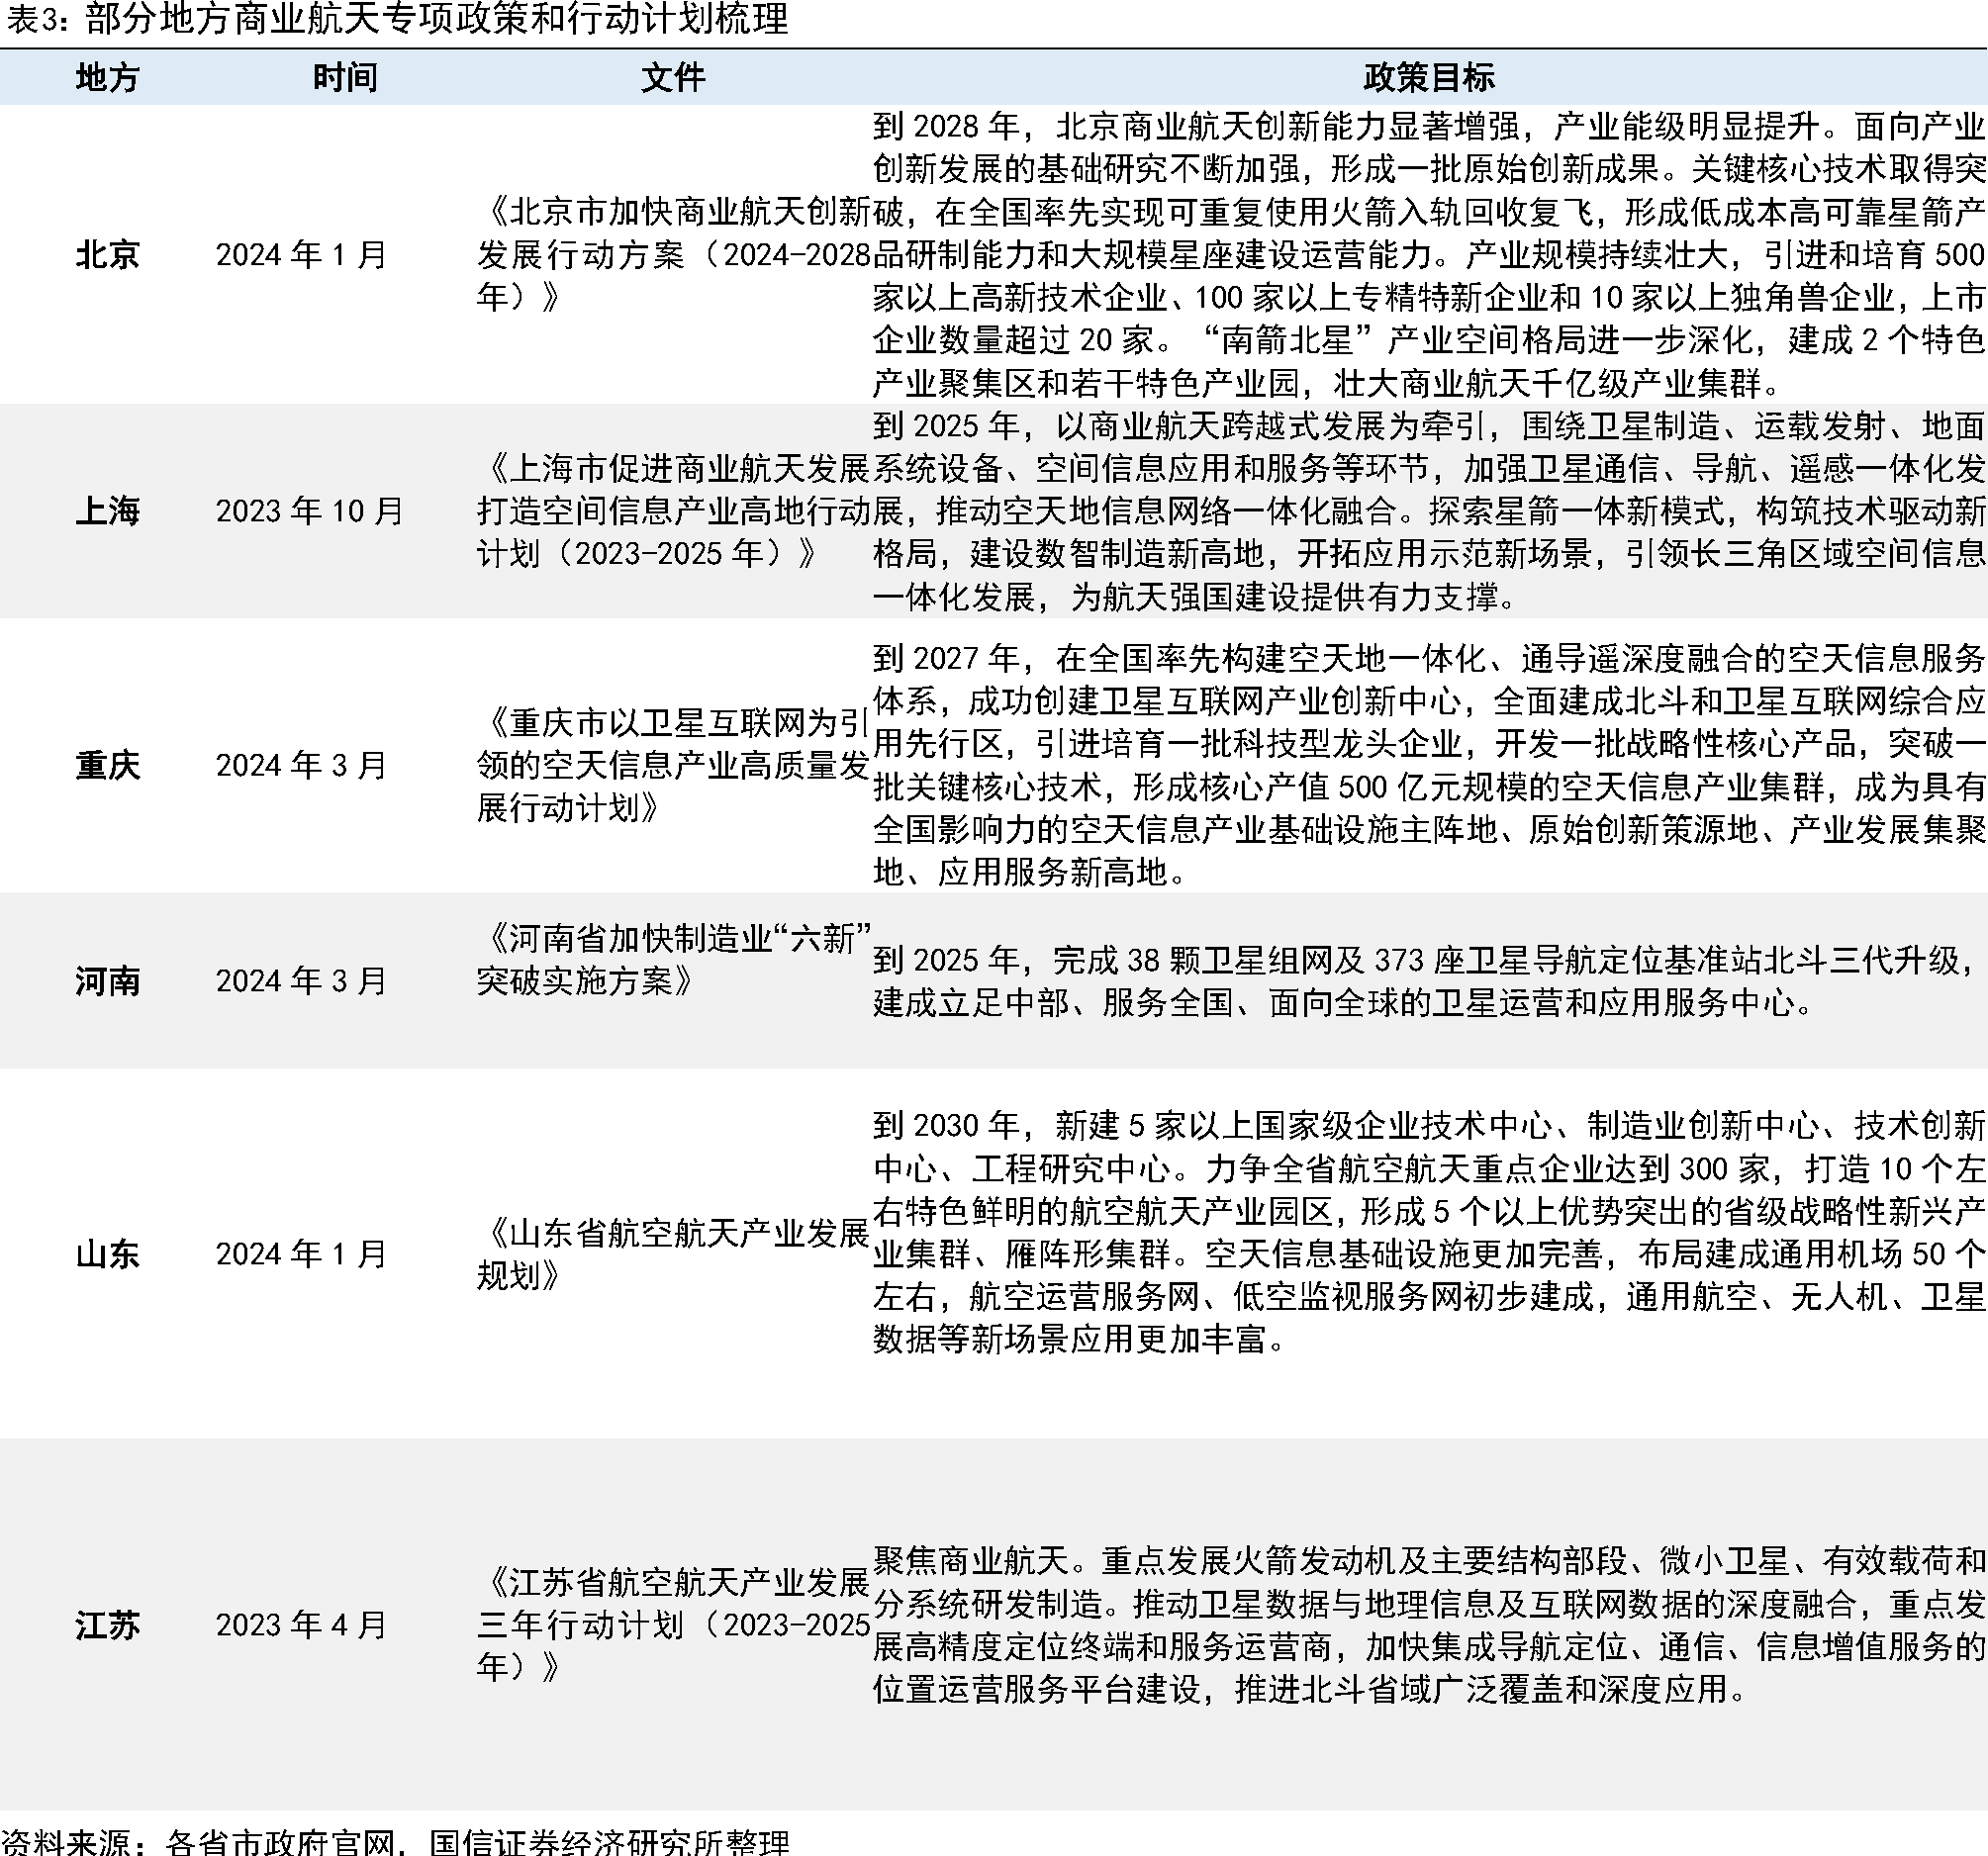Screen dimensions: 1988x1856
Task: Click the Shandong policy target starting '到 2030 年'
Action: tap(1429, 1233)
